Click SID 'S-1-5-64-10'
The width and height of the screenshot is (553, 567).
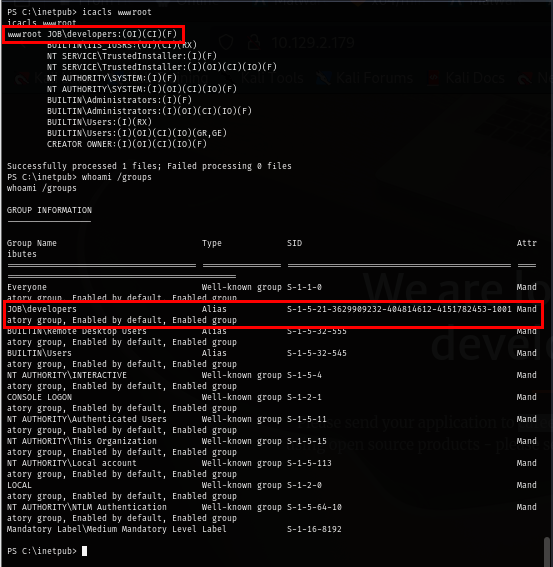(x=314, y=507)
